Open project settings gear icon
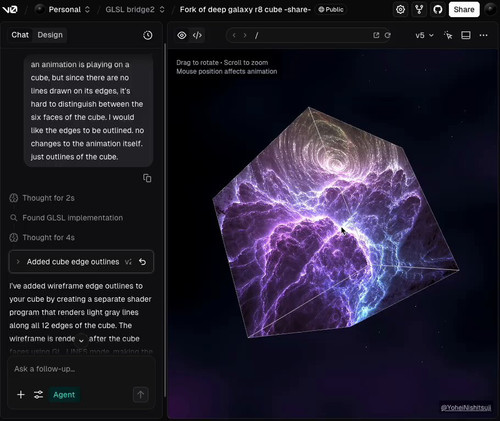This screenshot has height=421, width=500. coord(400,10)
